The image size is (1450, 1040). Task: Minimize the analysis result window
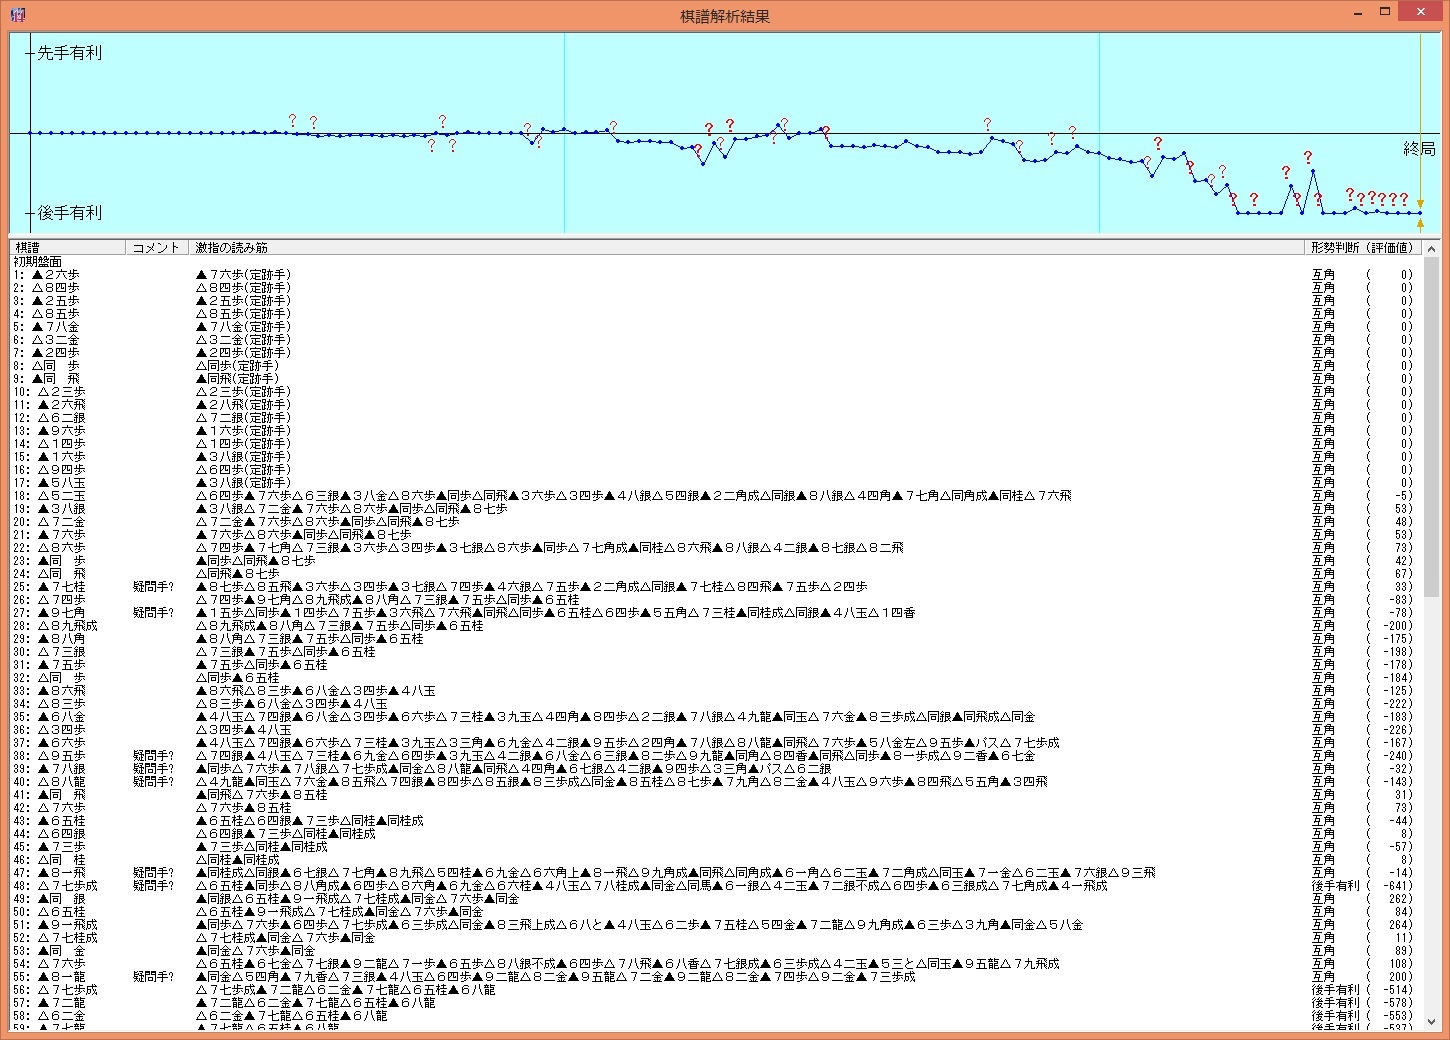pyautogui.click(x=1358, y=12)
